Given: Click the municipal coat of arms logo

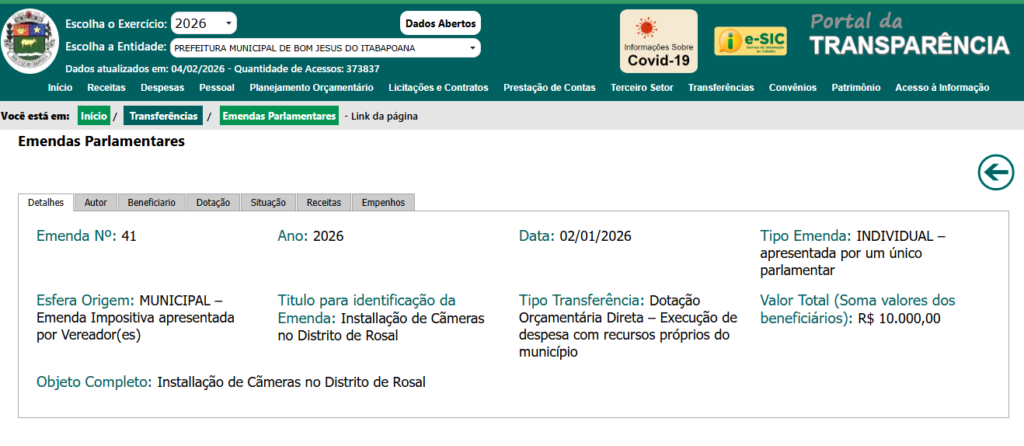Looking at the screenshot, I should (31, 47).
